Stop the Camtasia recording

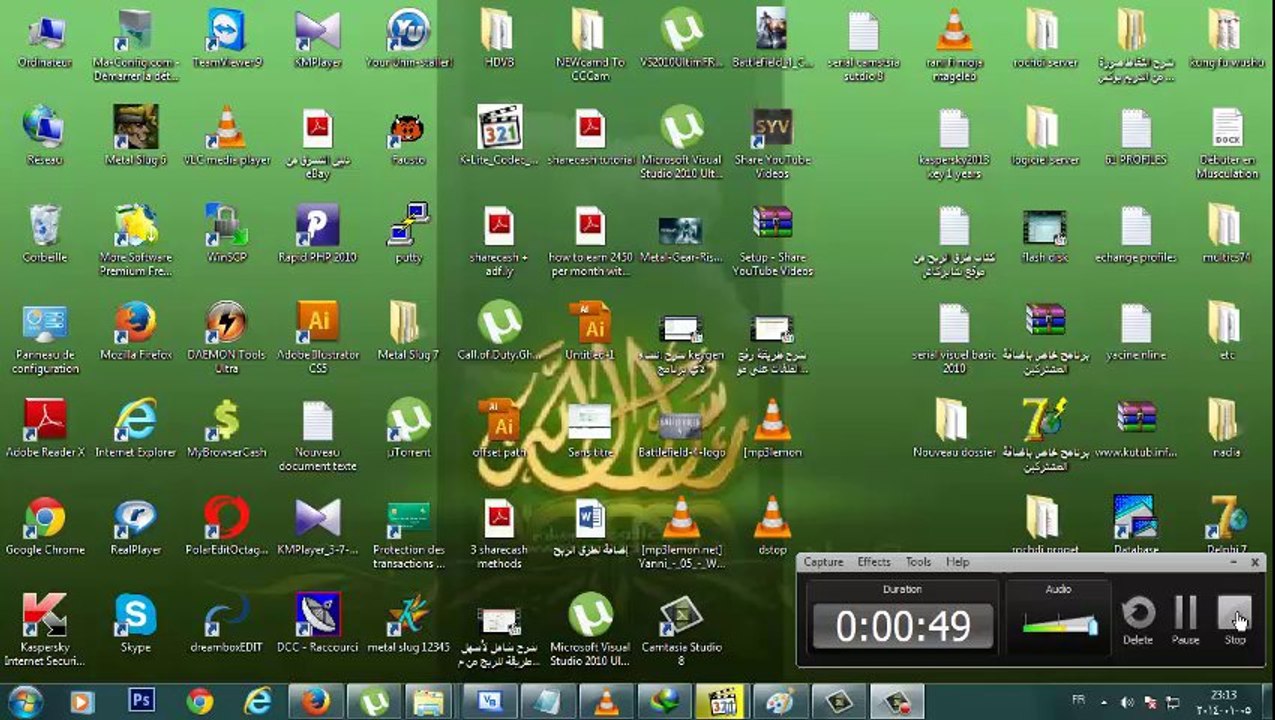1235,619
